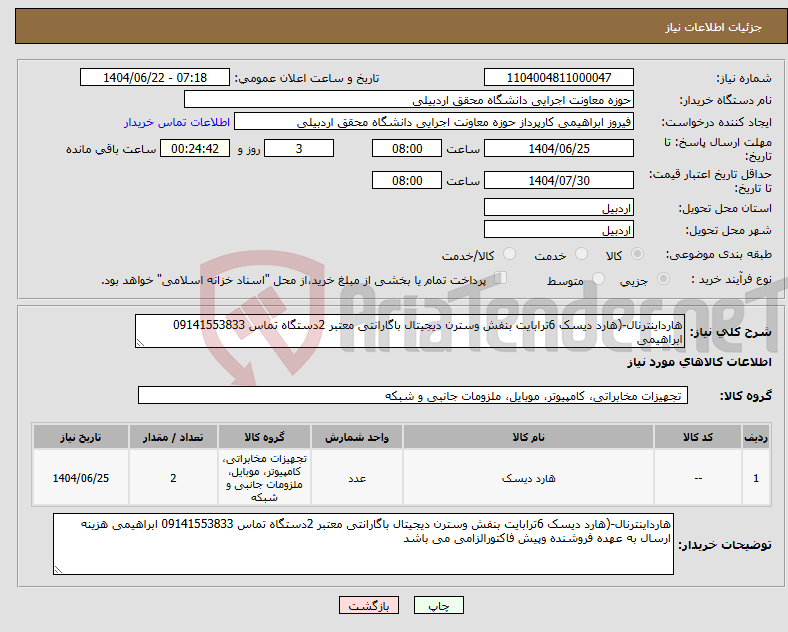Viewport: 788px width, 632px height.
Task: Click the چاپ print button
Action: pos(439,605)
